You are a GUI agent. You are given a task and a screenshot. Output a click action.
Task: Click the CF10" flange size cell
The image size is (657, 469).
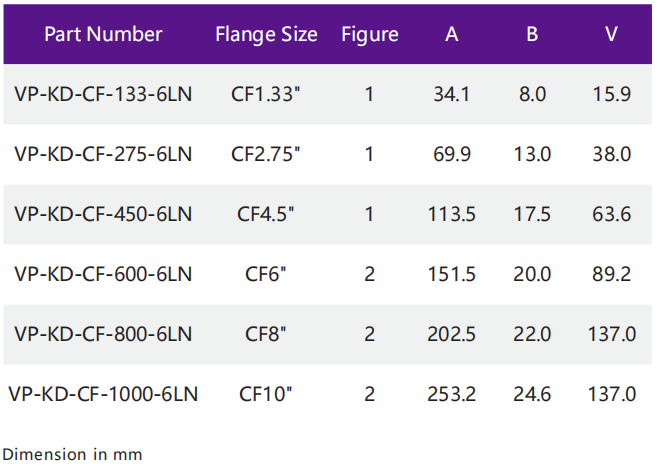(x=266, y=394)
